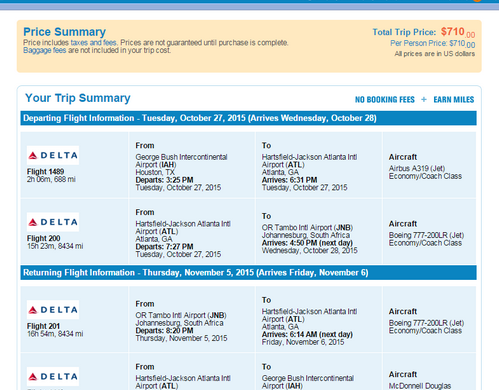499x390 pixels.
Task: Click 2h 06m, 688 mi duration text
Action: click(x=51, y=179)
